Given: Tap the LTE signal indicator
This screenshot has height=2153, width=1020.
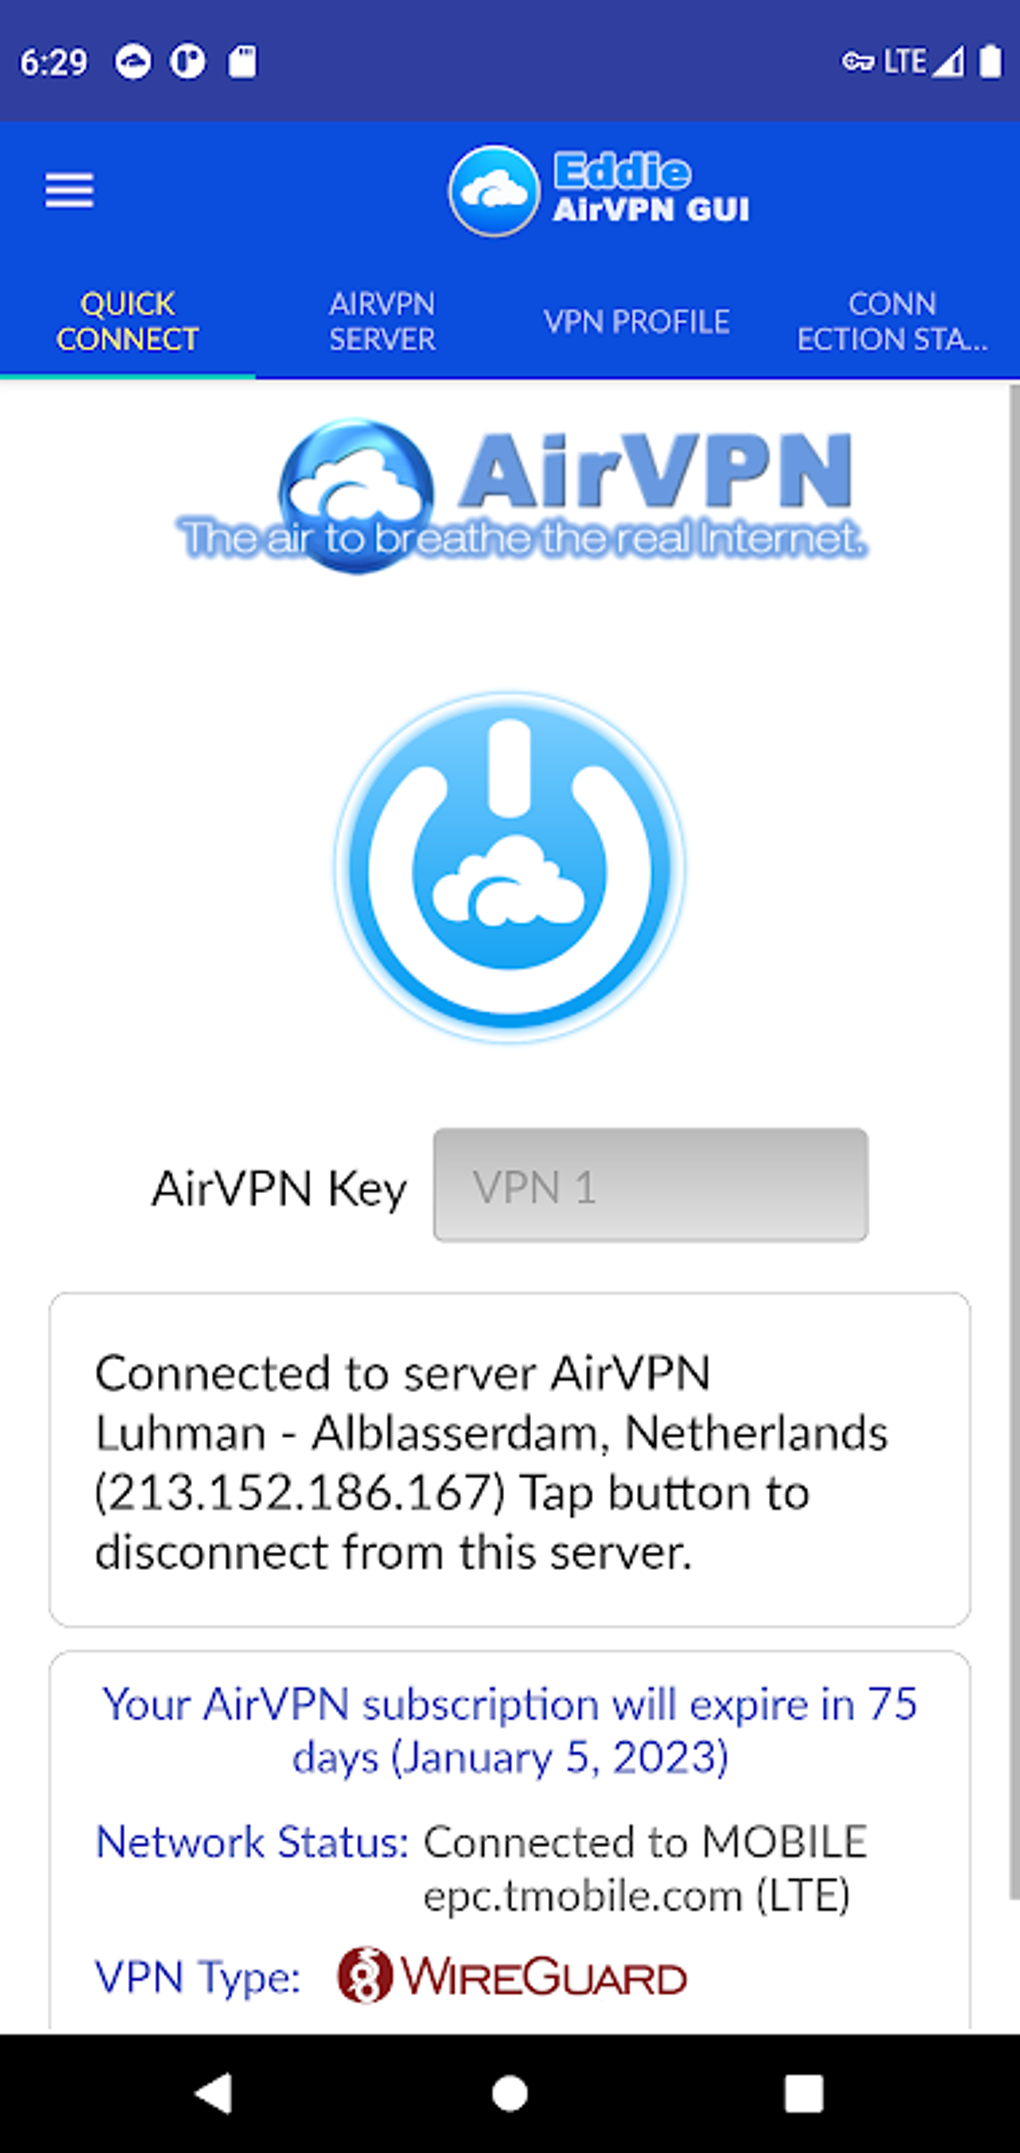Looking at the screenshot, I should (920, 61).
